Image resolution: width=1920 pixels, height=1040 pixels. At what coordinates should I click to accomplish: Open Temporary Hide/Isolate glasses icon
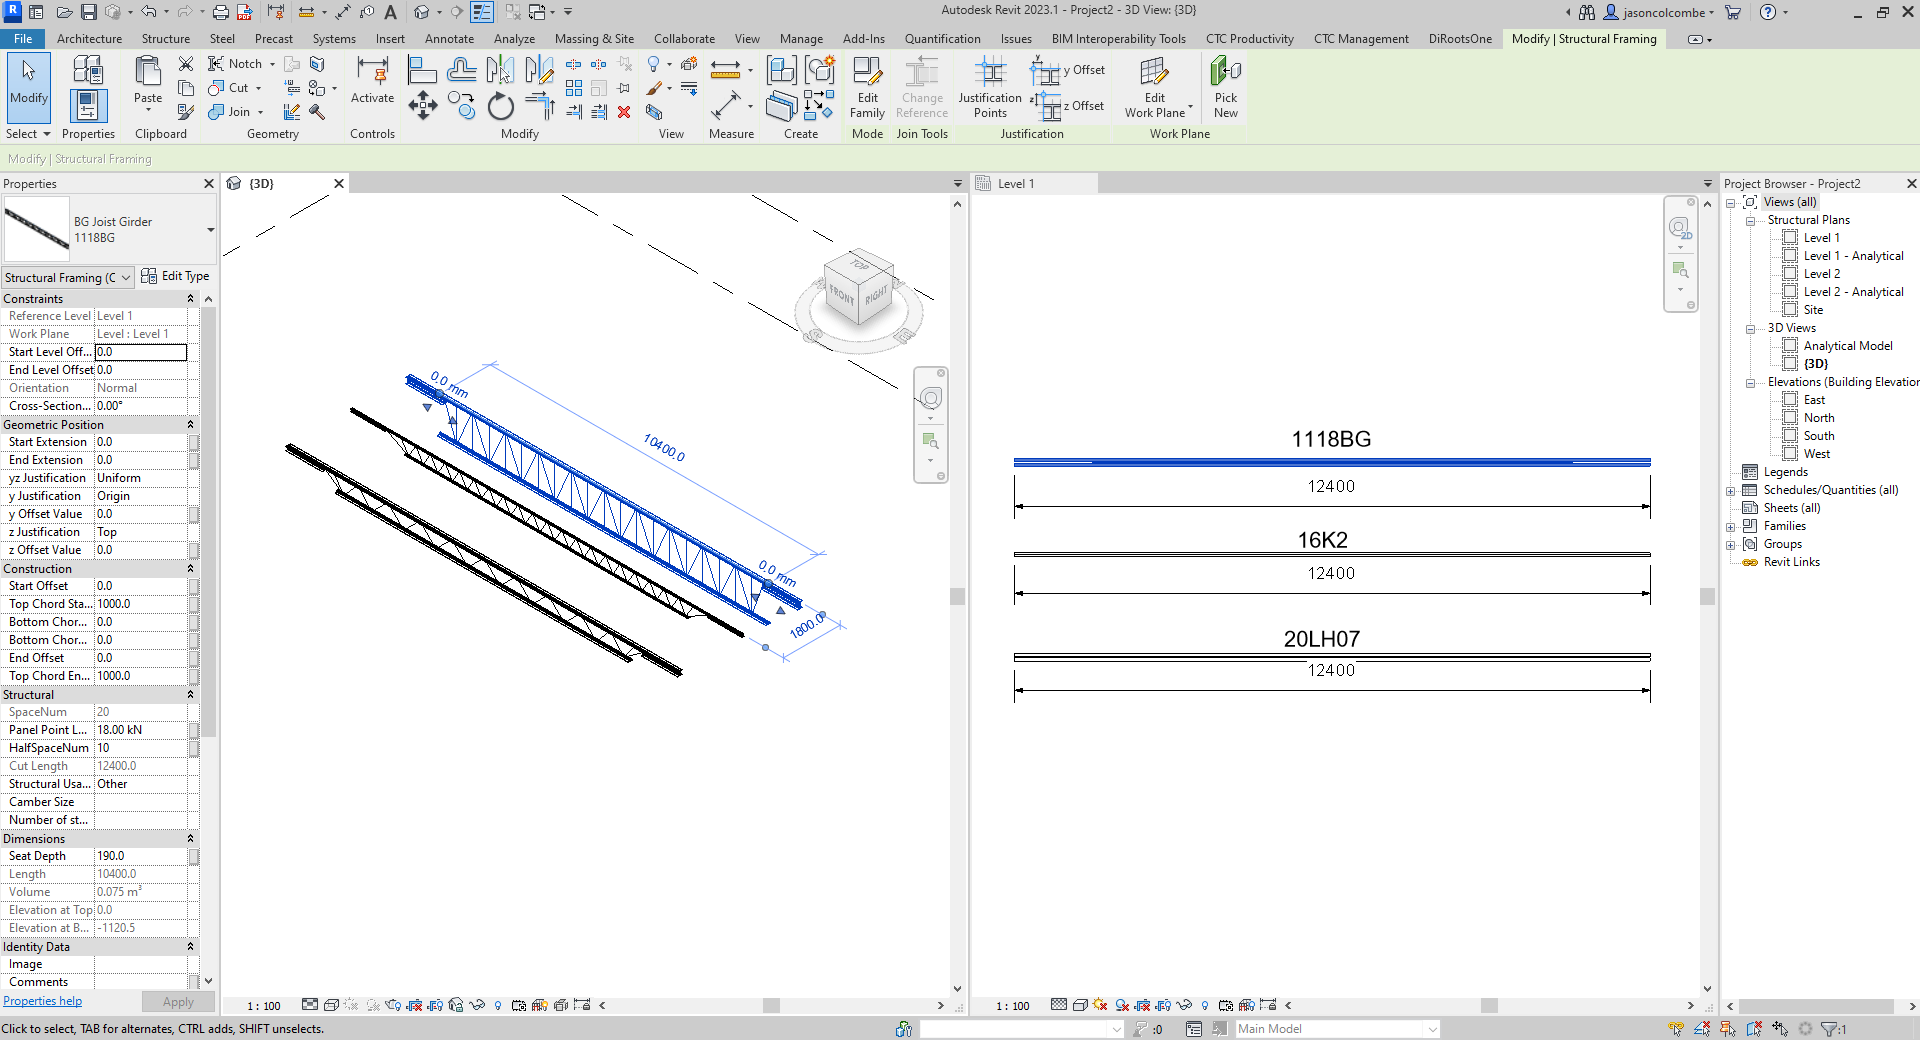(x=476, y=1006)
